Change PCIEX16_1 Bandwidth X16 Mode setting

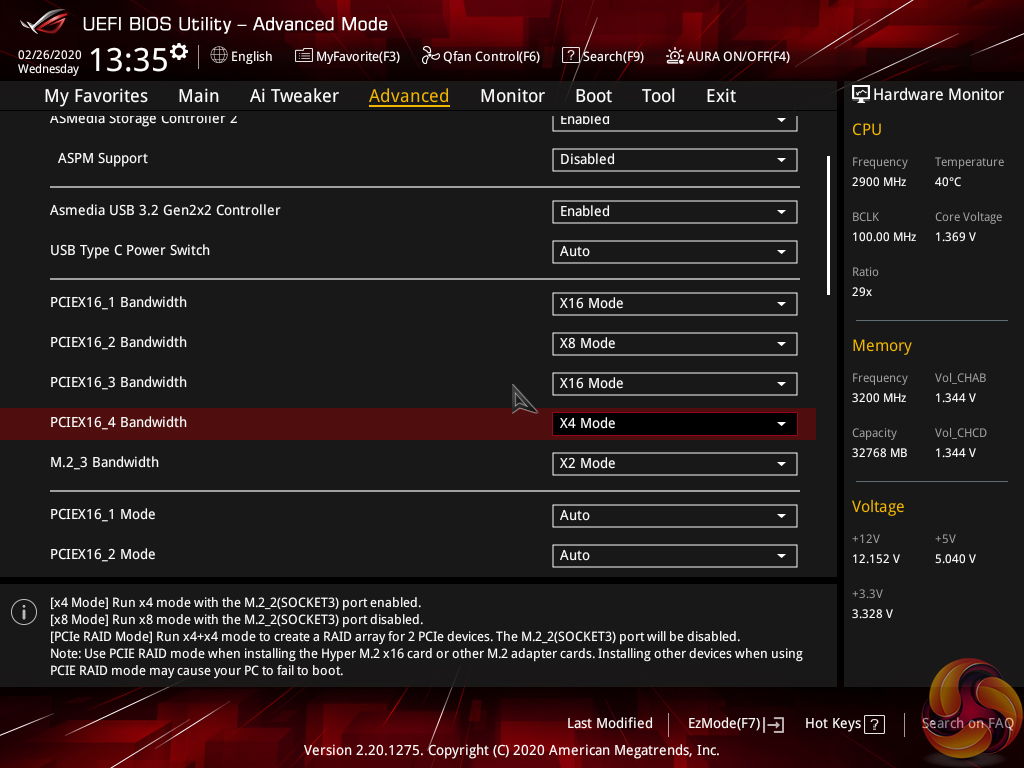(674, 303)
